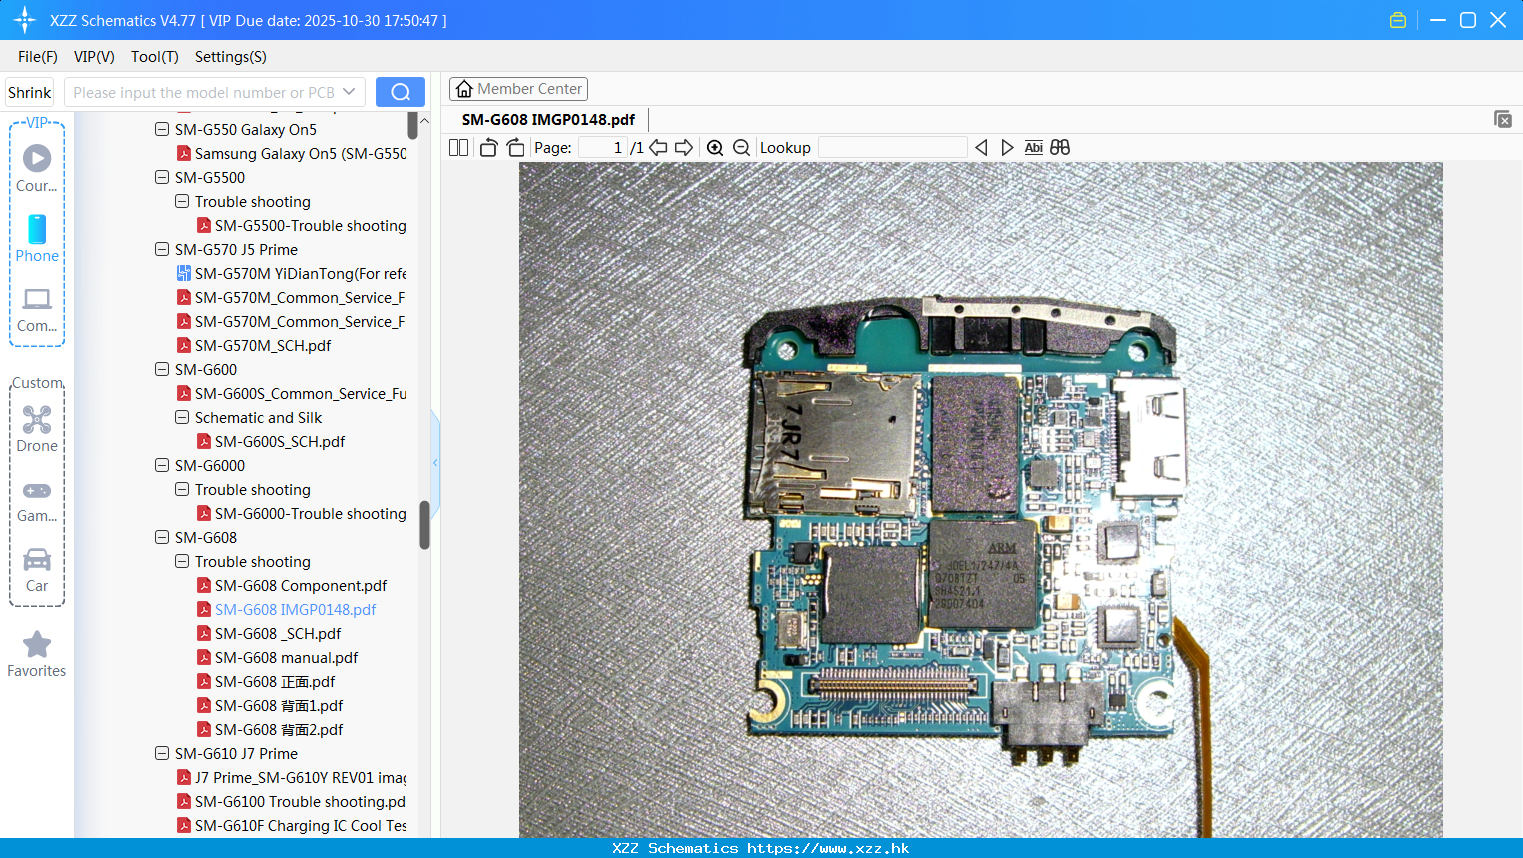This screenshot has height=858, width=1523.
Task: Collapse the SM-G608 tree node
Action: (162, 538)
